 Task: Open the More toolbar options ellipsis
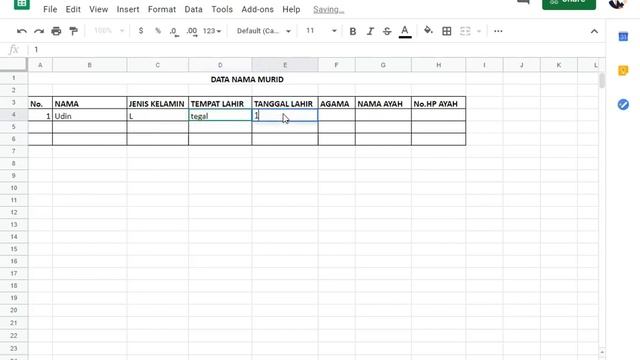(x=498, y=31)
